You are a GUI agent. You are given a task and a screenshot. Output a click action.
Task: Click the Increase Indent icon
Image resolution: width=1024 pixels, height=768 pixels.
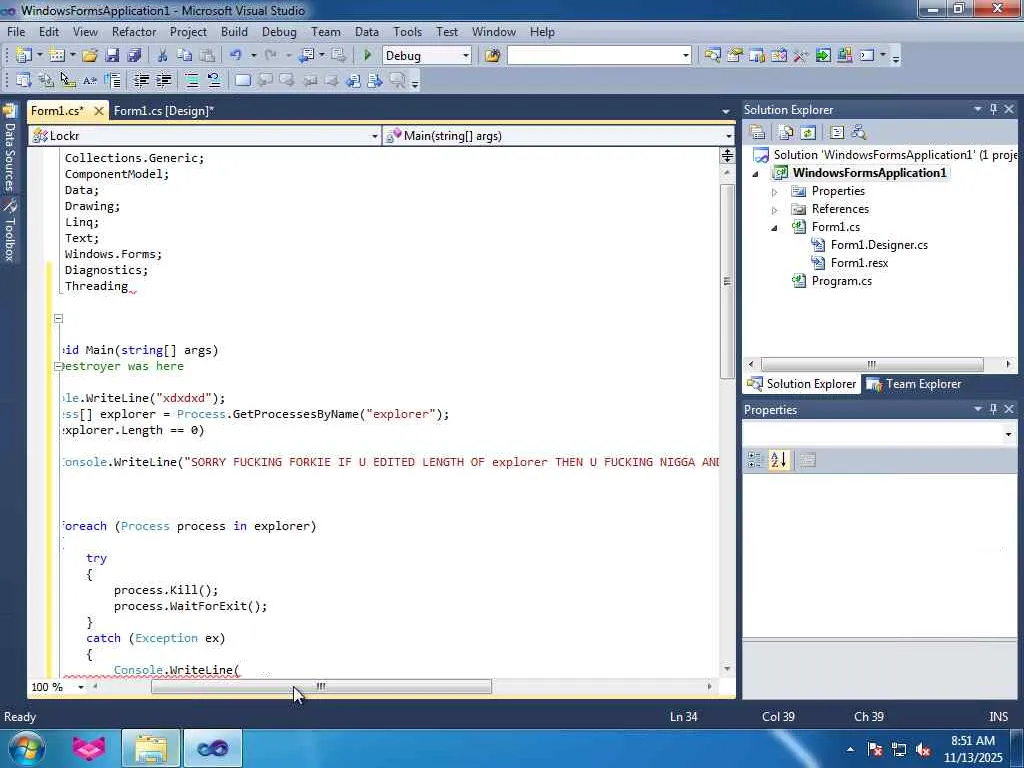(x=163, y=80)
